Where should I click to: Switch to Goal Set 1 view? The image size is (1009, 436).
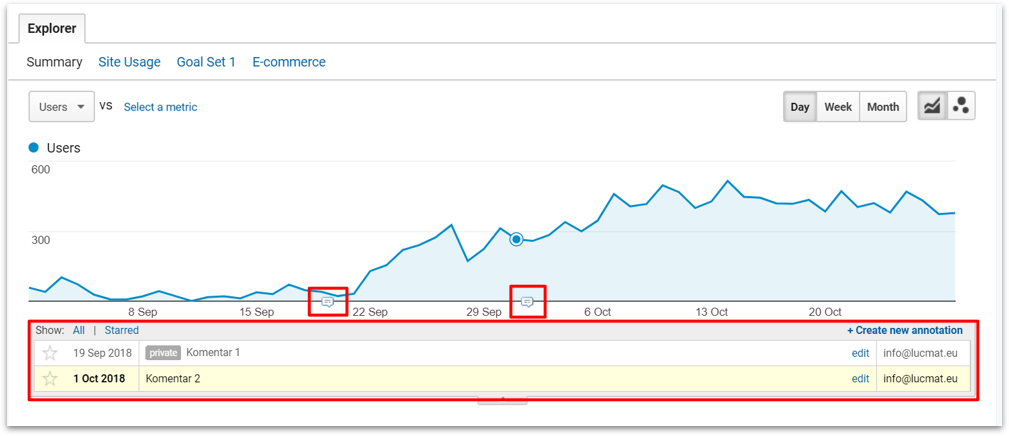click(x=206, y=62)
